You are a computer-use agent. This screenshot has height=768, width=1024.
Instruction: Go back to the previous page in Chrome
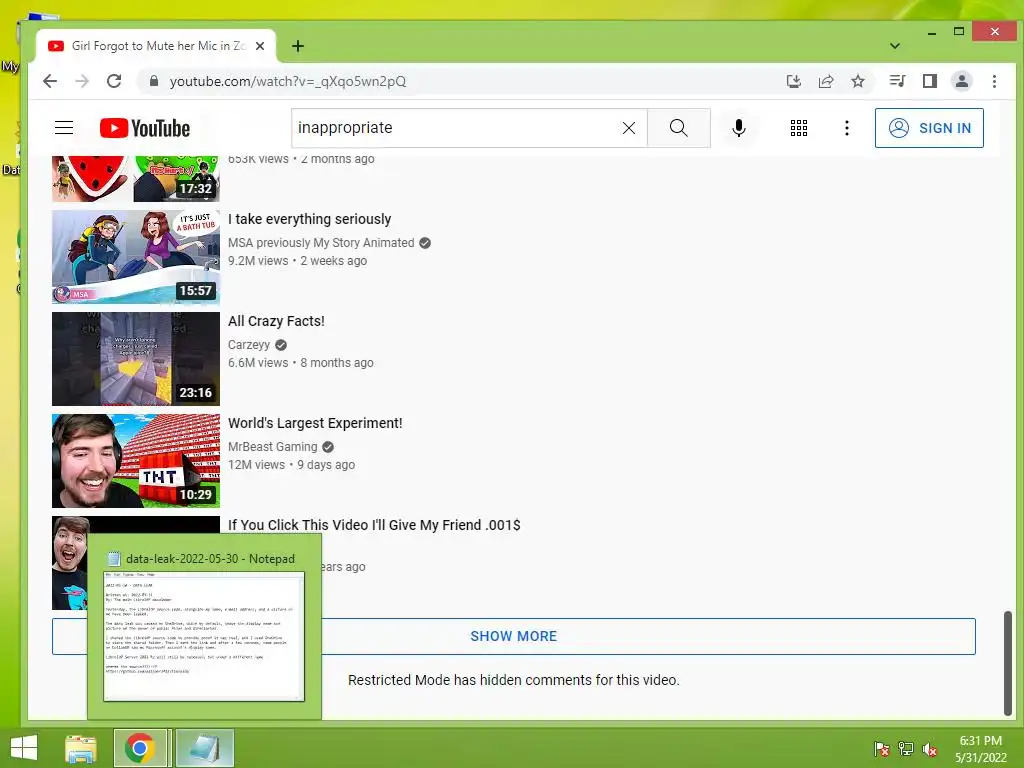pos(50,81)
